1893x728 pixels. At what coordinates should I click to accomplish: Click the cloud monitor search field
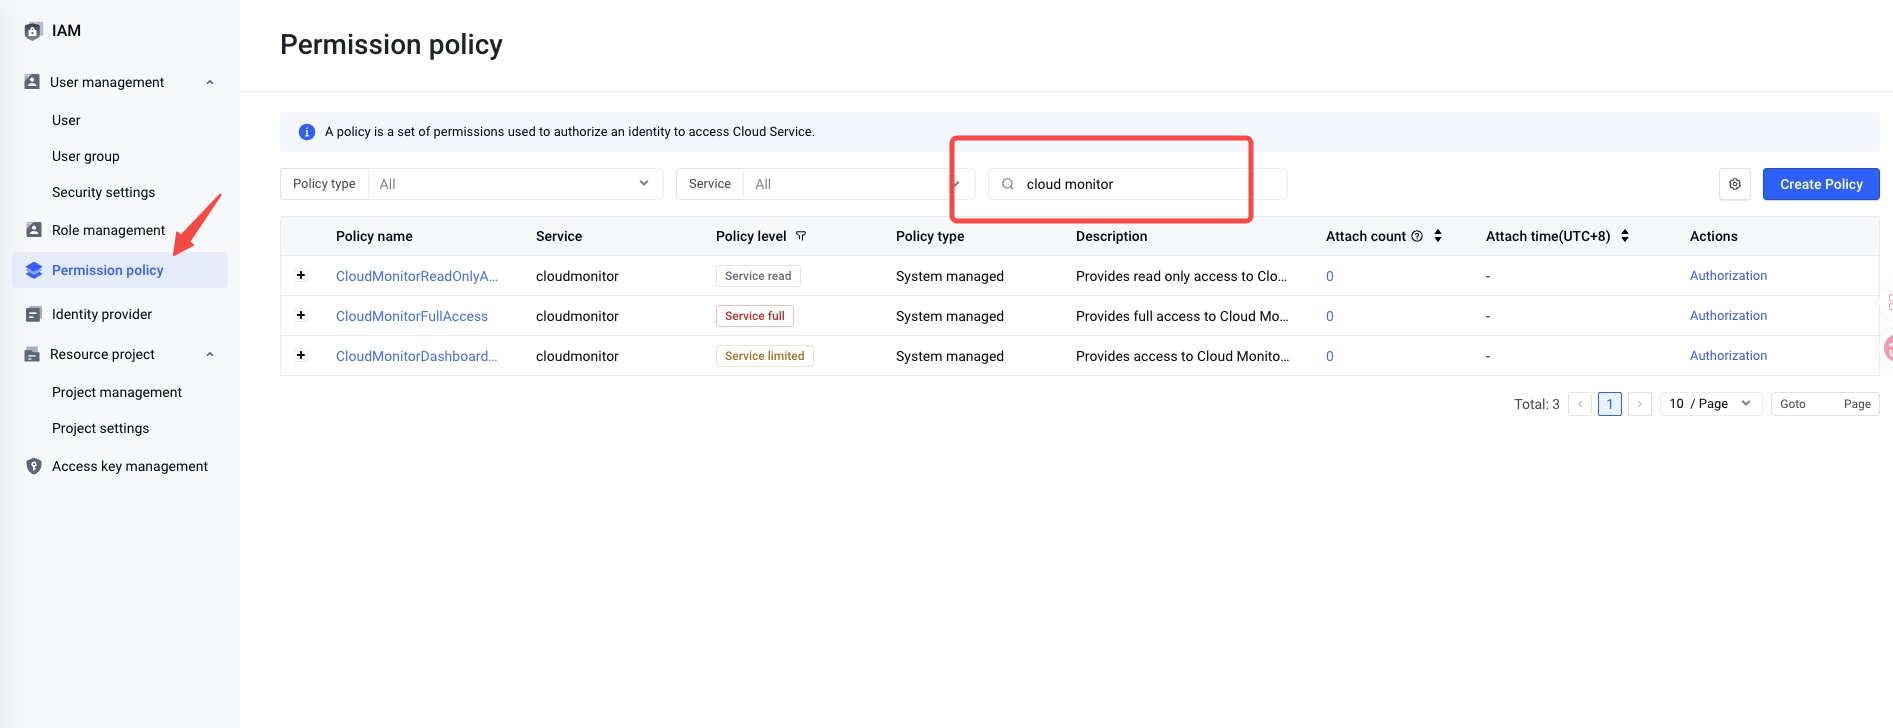coord(1130,184)
